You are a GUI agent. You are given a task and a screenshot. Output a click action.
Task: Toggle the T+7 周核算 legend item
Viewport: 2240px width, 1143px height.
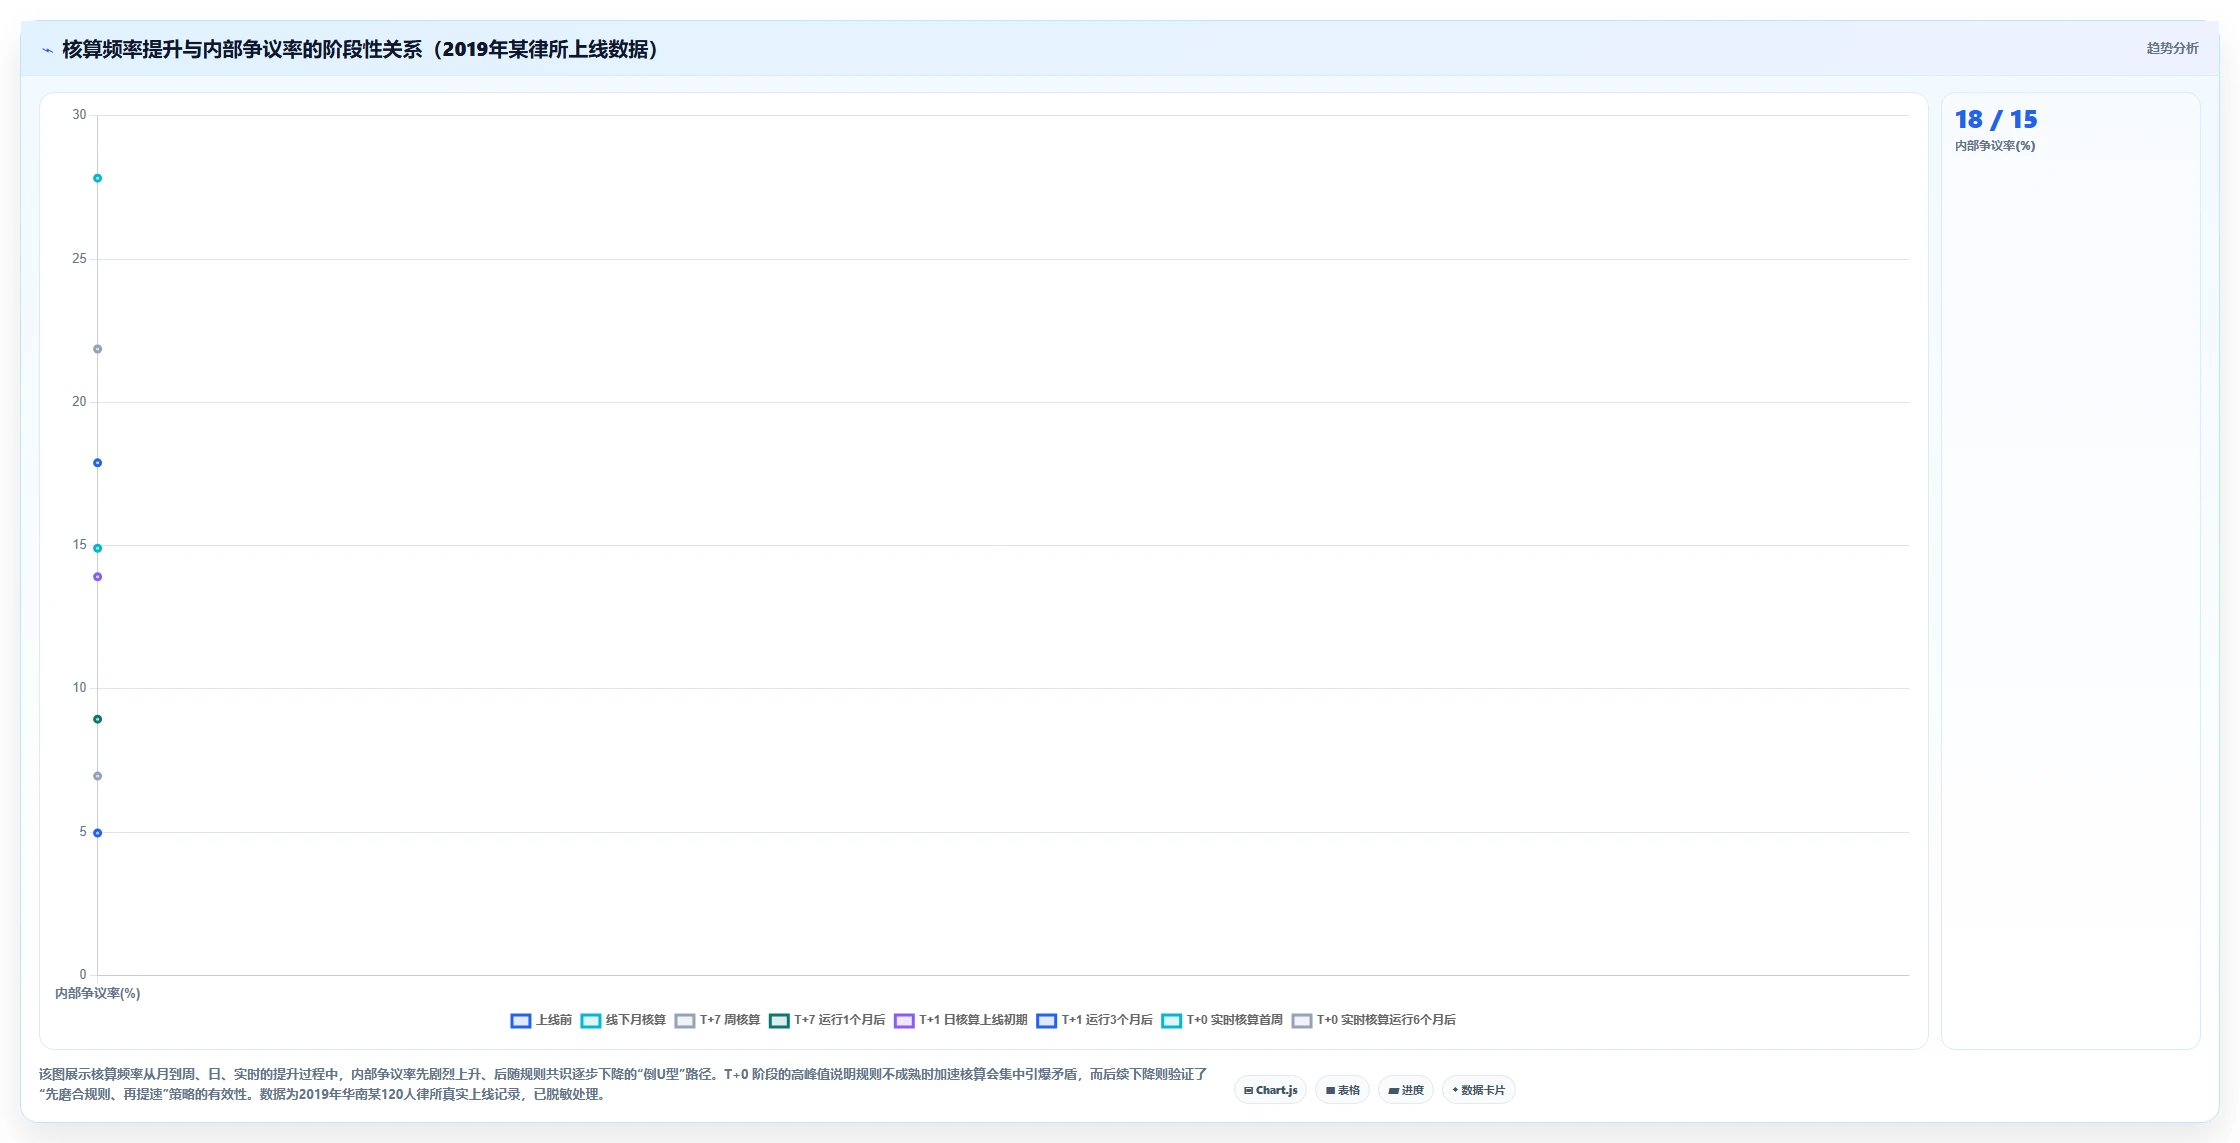[717, 1020]
